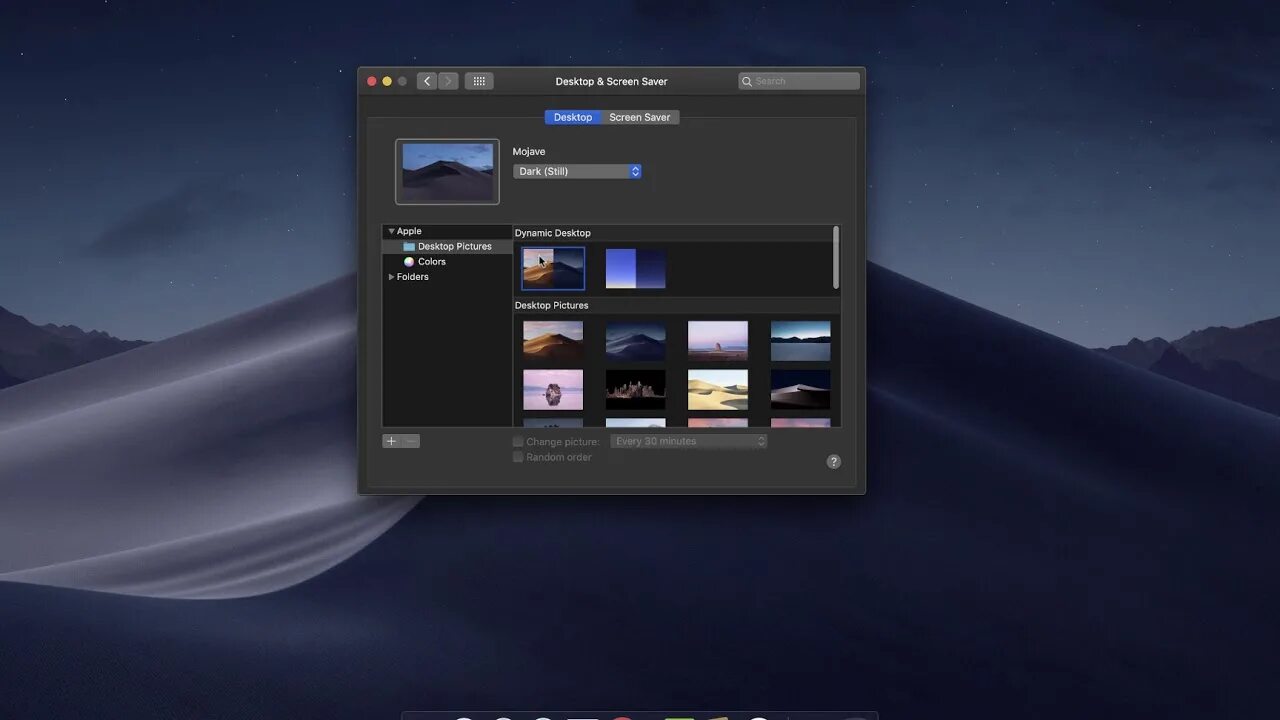Click the Mojave wallpaper name label

click(529, 152)
